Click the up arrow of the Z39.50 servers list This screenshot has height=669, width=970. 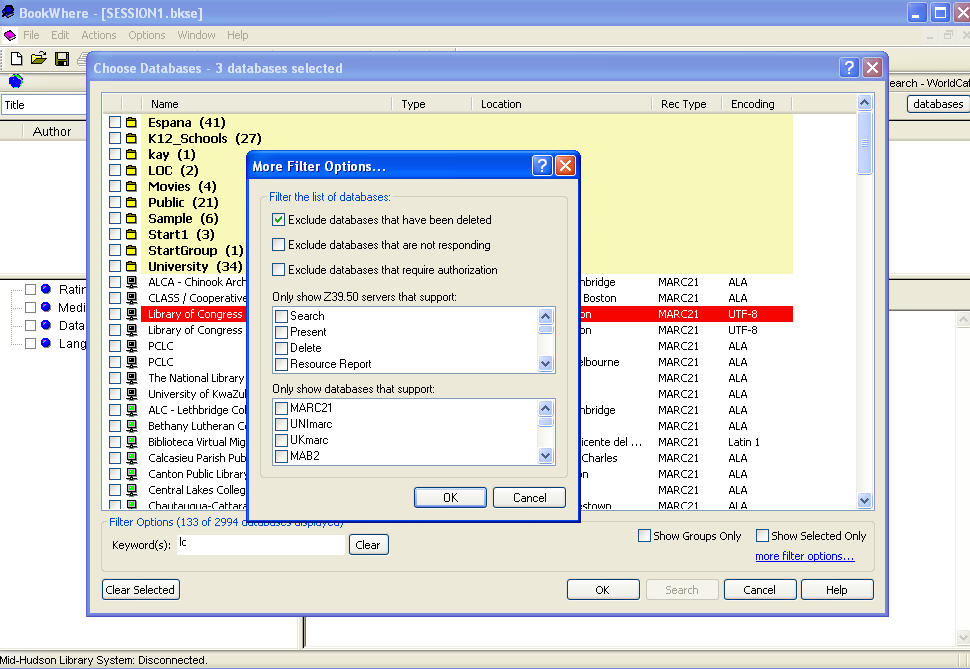tap(545, 316)
